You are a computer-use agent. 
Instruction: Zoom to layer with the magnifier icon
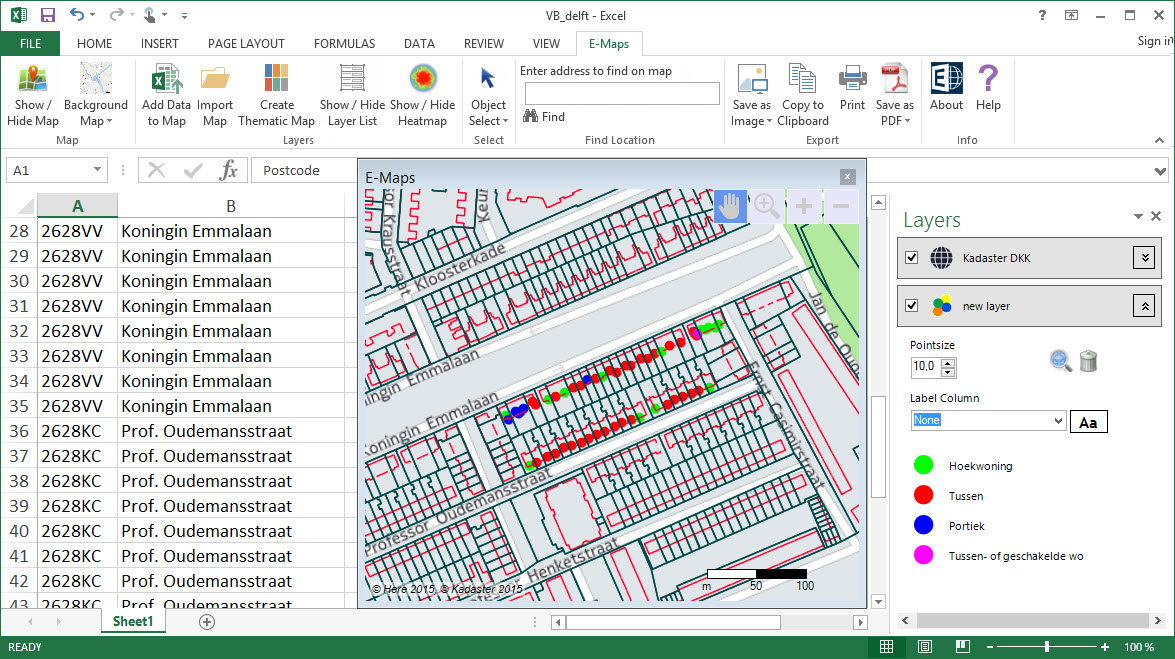1060,361
